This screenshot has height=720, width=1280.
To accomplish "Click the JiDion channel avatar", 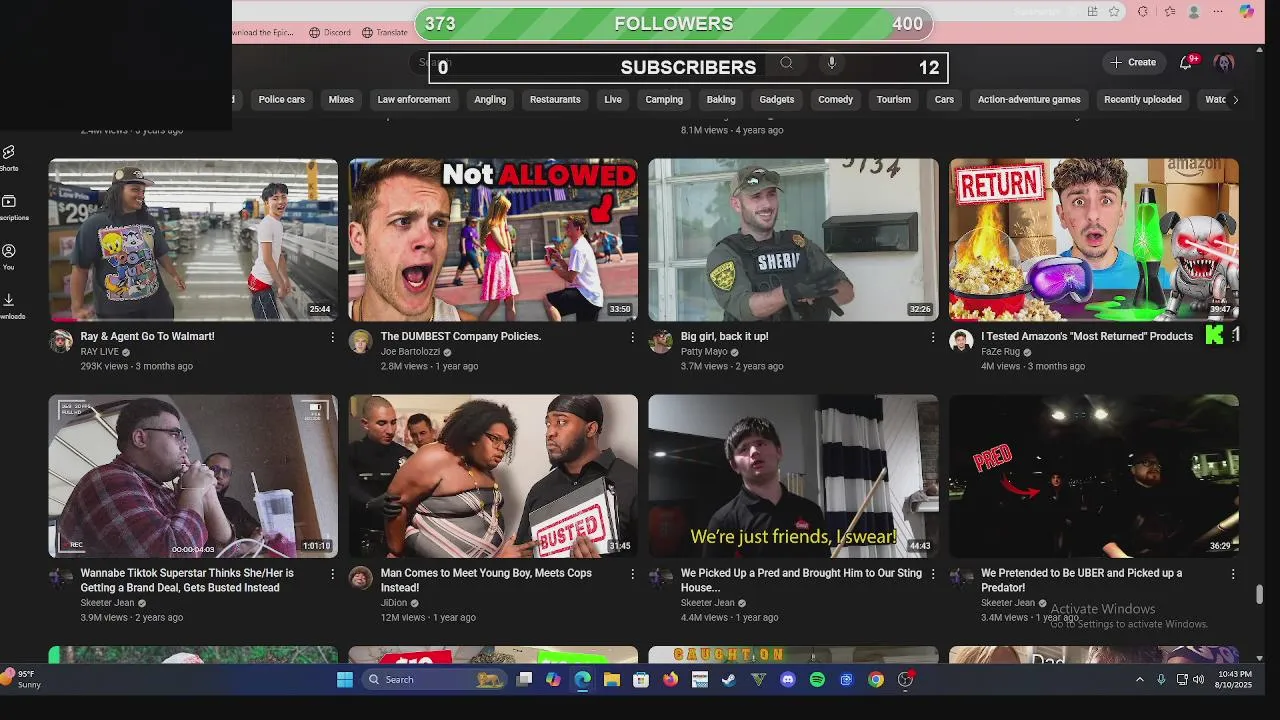I will coord(360,577).
